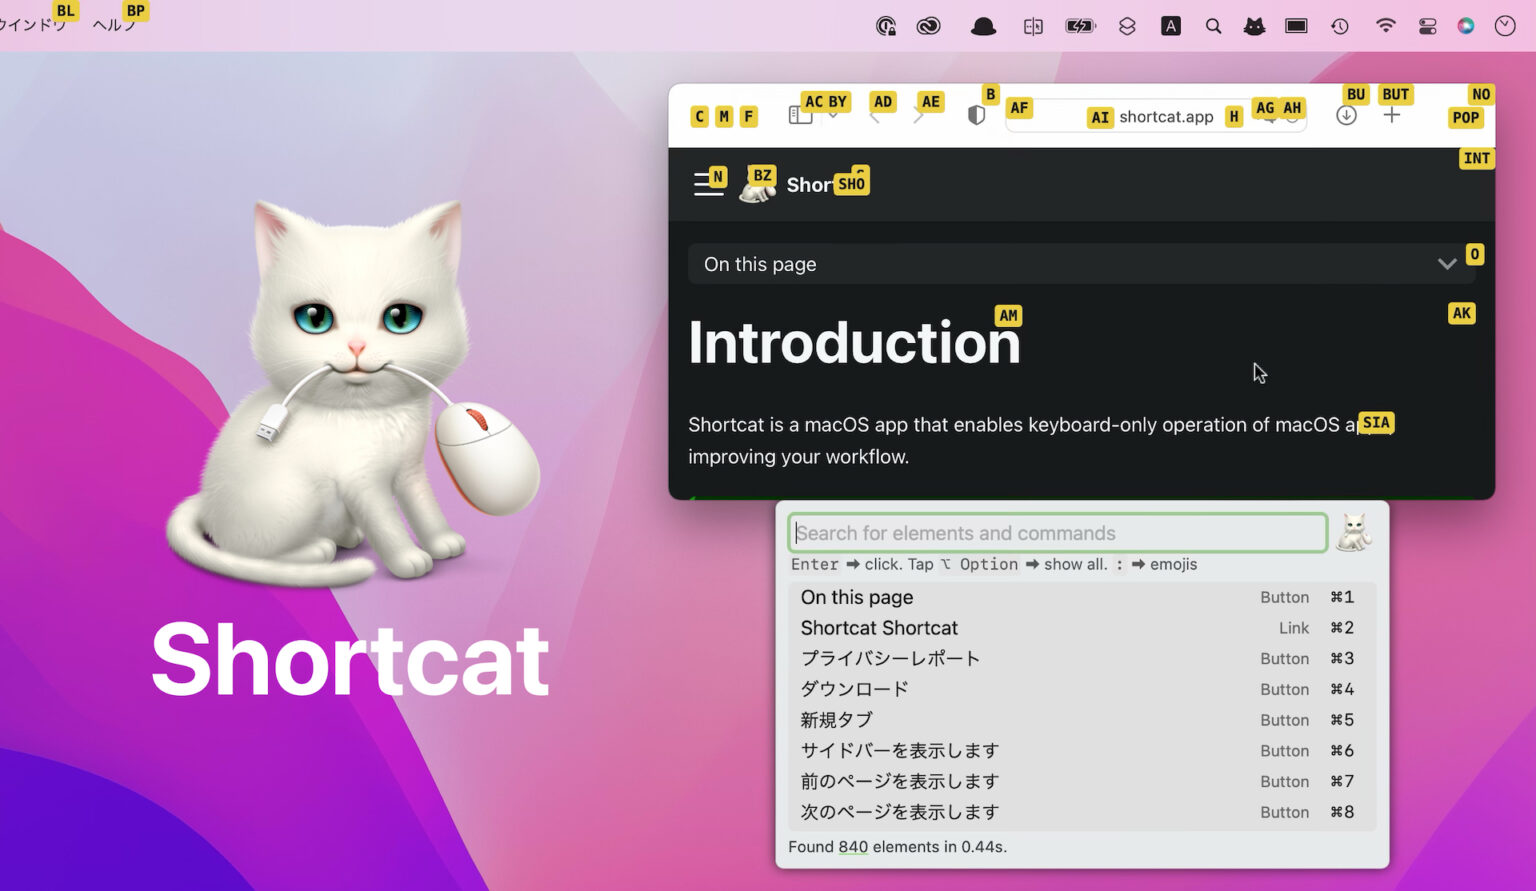
Task: Toggle Wi-Fi via the menu bar icon
Action: (1385, 26)
